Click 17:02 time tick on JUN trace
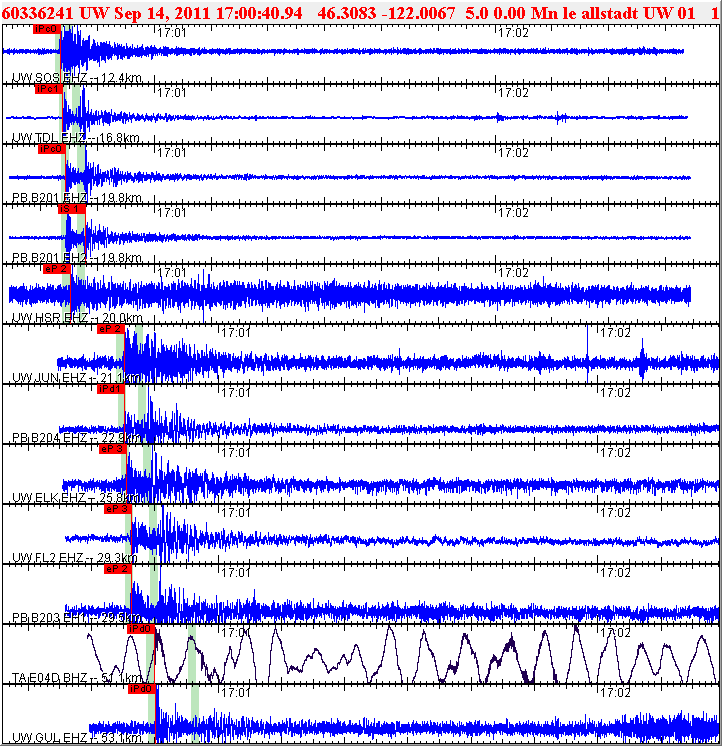 pos(615,332)
